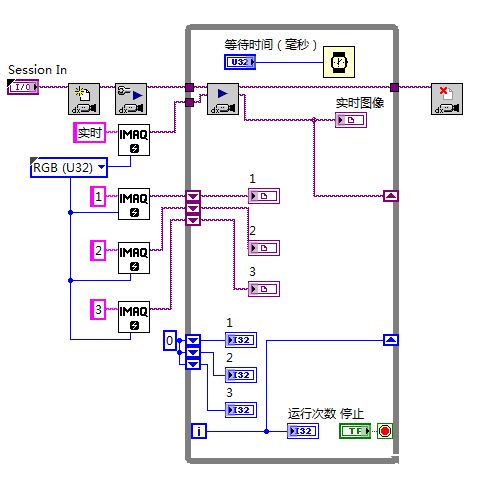Select the 等待时间 U32 control terminal
The image size is (483, 496).
[x=240, y=62]
